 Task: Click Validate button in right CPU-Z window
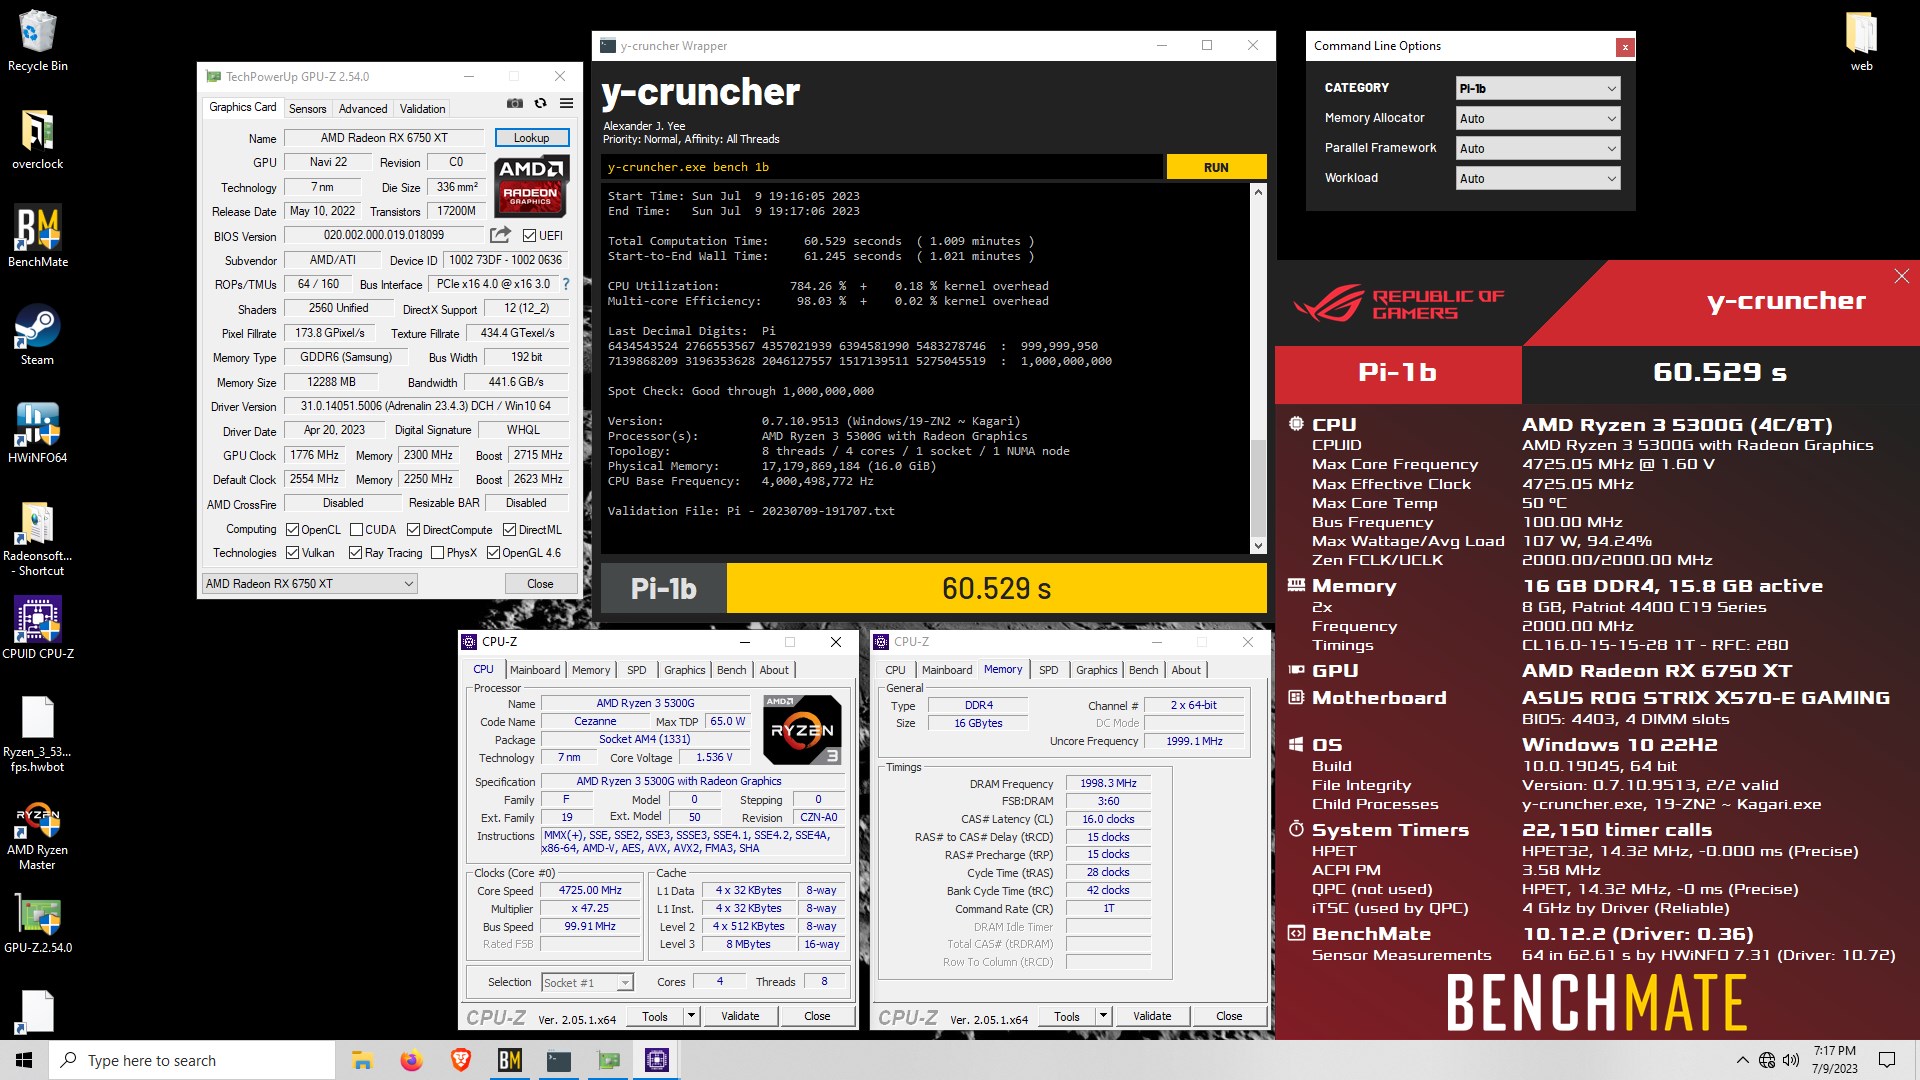coord(1152,1016)
